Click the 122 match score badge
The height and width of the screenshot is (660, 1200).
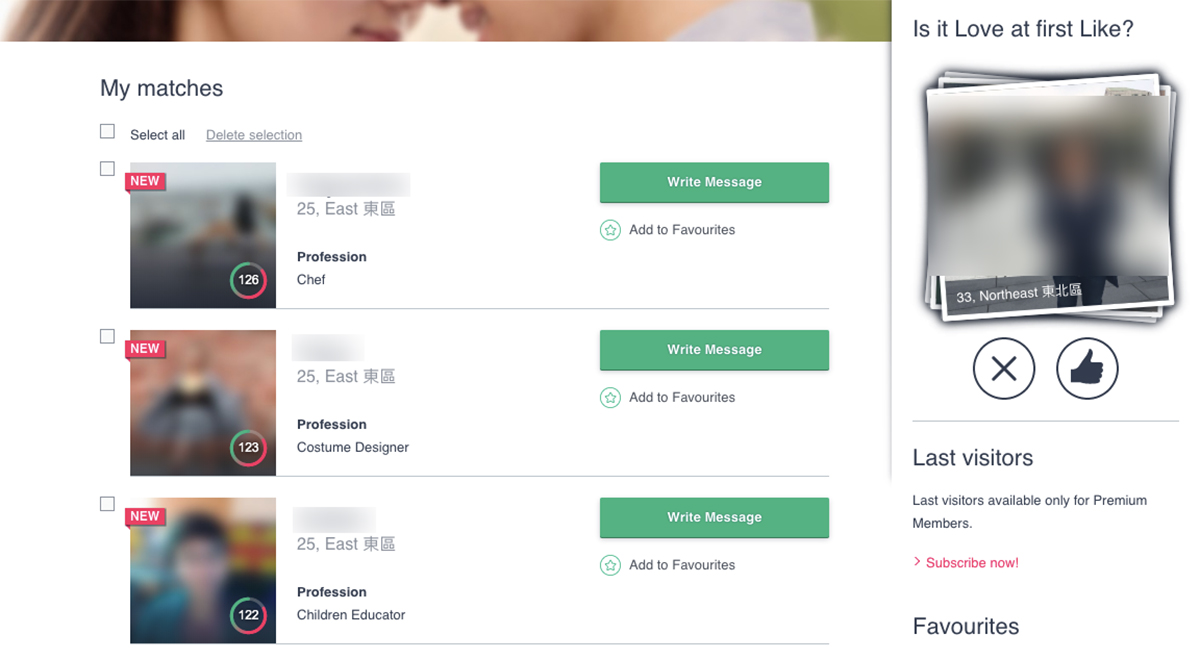(248, 615)
